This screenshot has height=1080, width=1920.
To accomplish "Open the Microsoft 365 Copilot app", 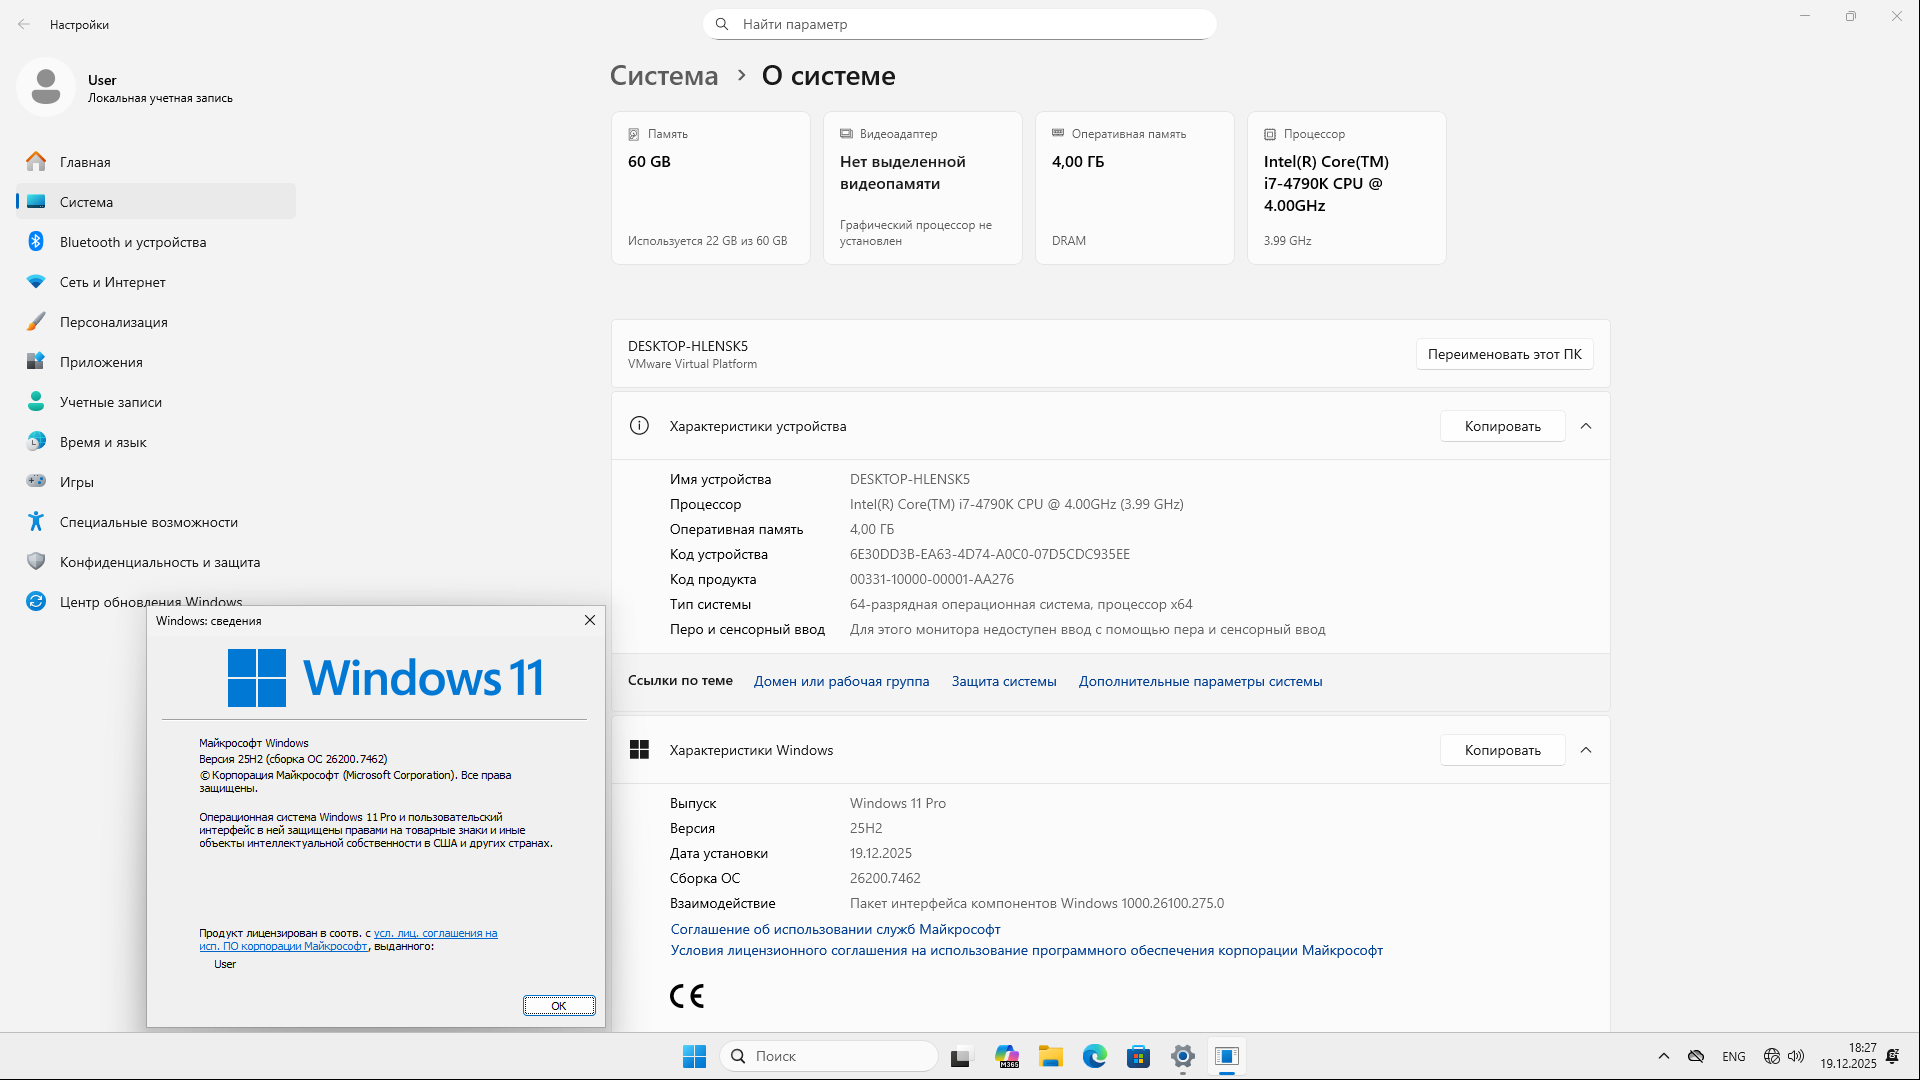I will [1007, 1056].
